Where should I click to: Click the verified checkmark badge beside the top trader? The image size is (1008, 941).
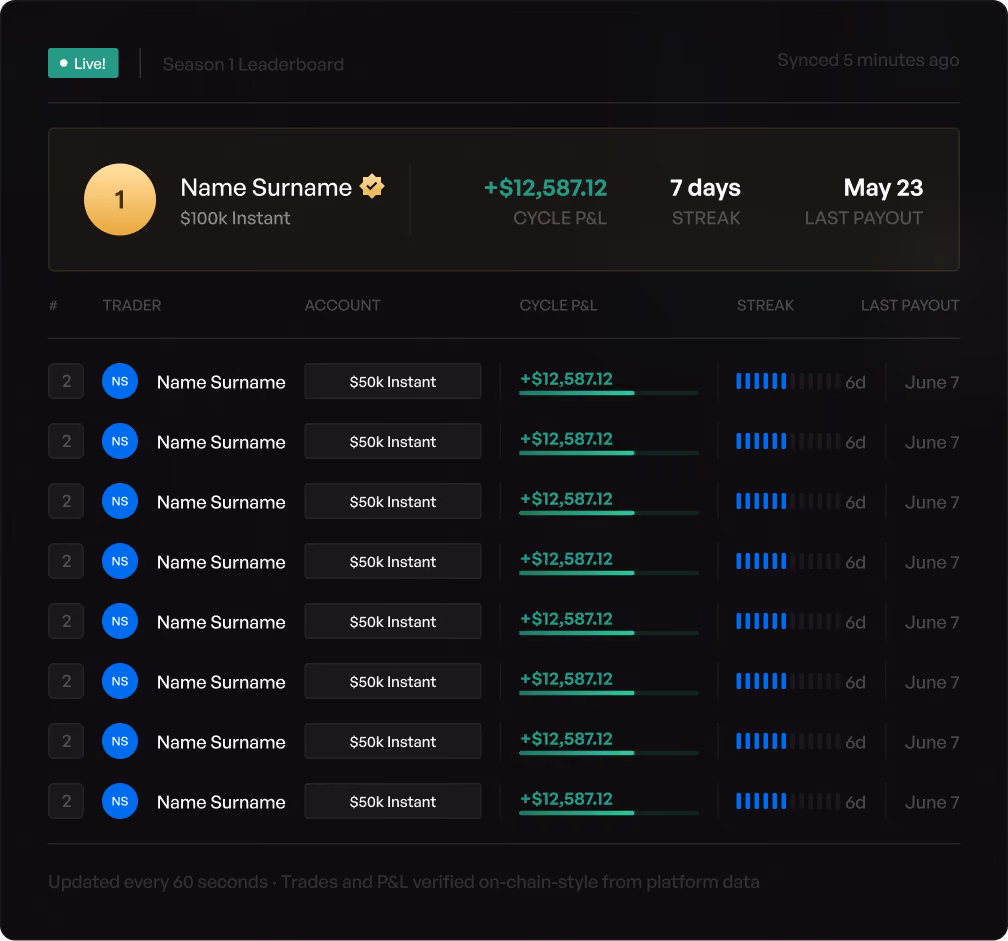point(372,186)
